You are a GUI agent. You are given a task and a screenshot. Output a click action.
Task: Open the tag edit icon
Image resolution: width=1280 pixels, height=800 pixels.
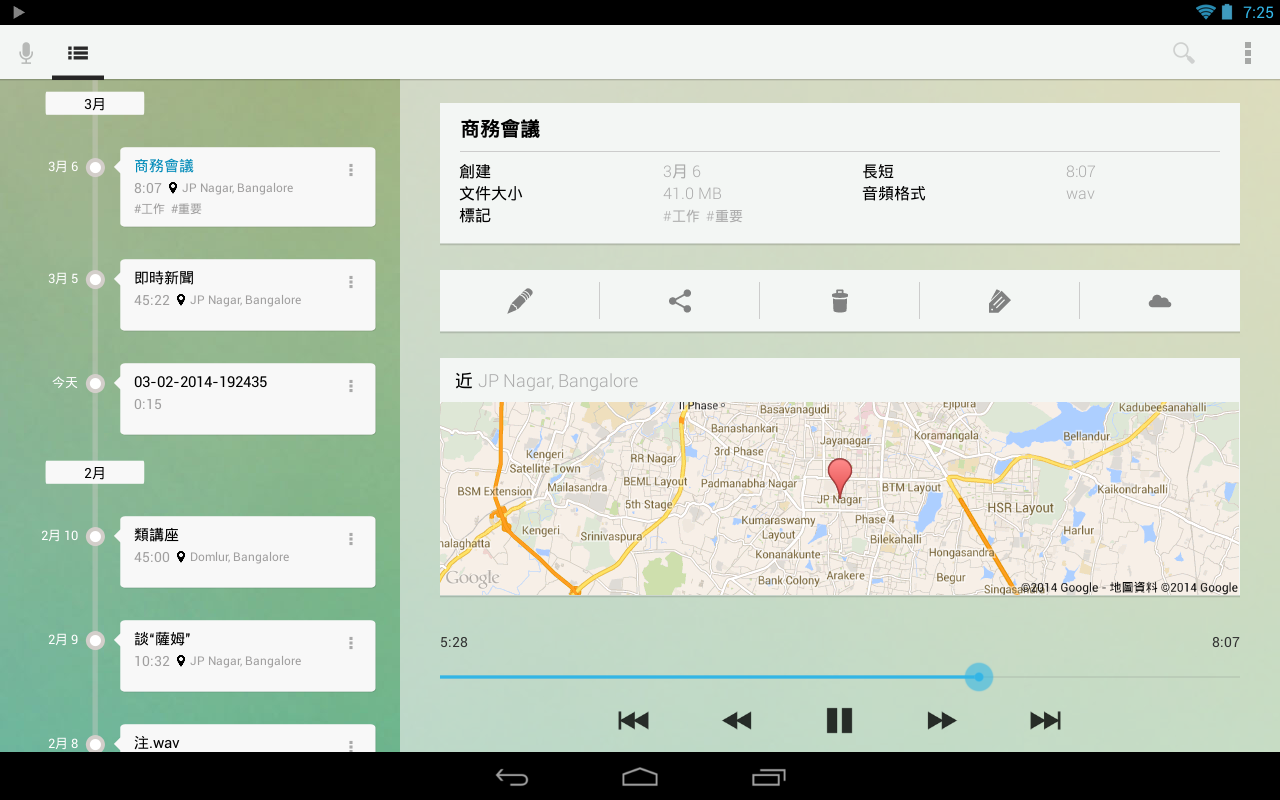tap(999, 301)
